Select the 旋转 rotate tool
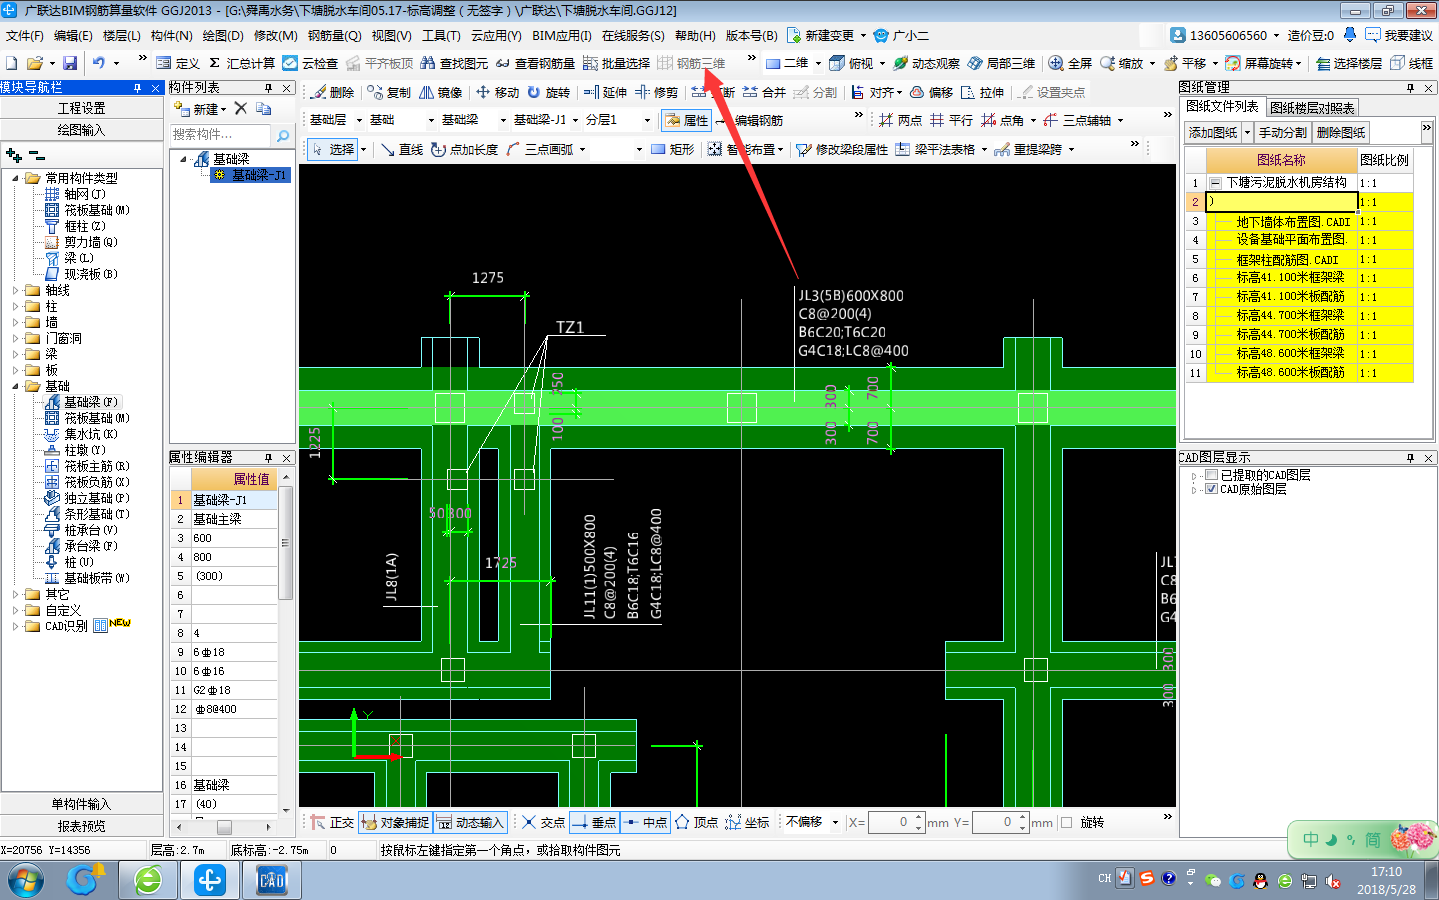This screenshot has height=900, width=1439. (x=548, y=92)
